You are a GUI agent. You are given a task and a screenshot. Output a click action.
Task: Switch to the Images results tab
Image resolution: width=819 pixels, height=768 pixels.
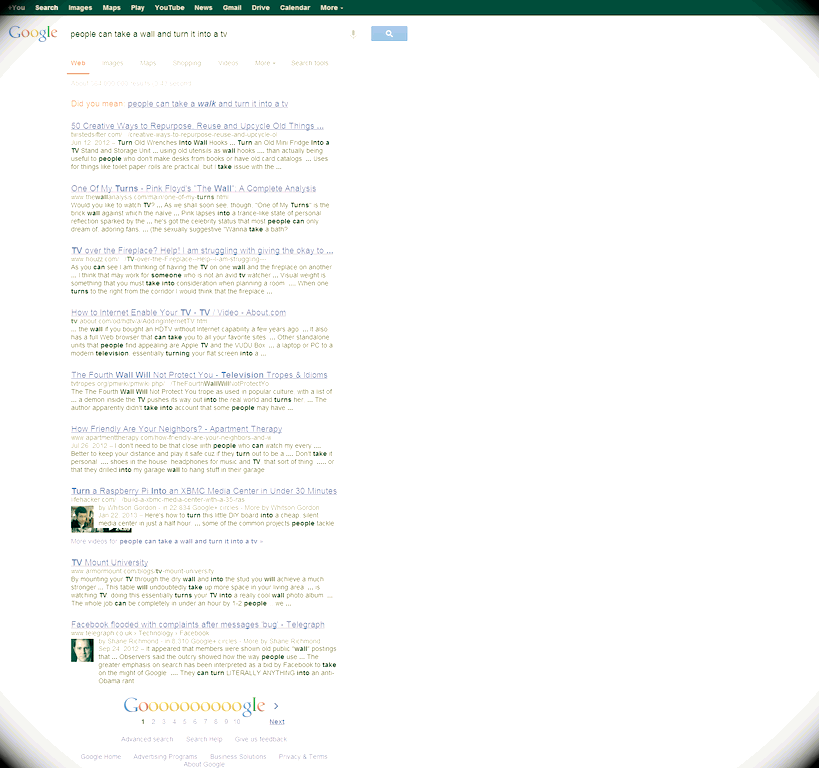tap(113, 63)
